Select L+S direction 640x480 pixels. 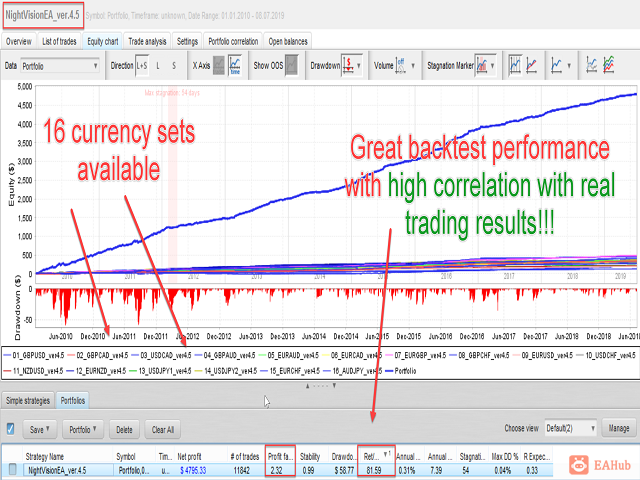[x=142, y=66]
